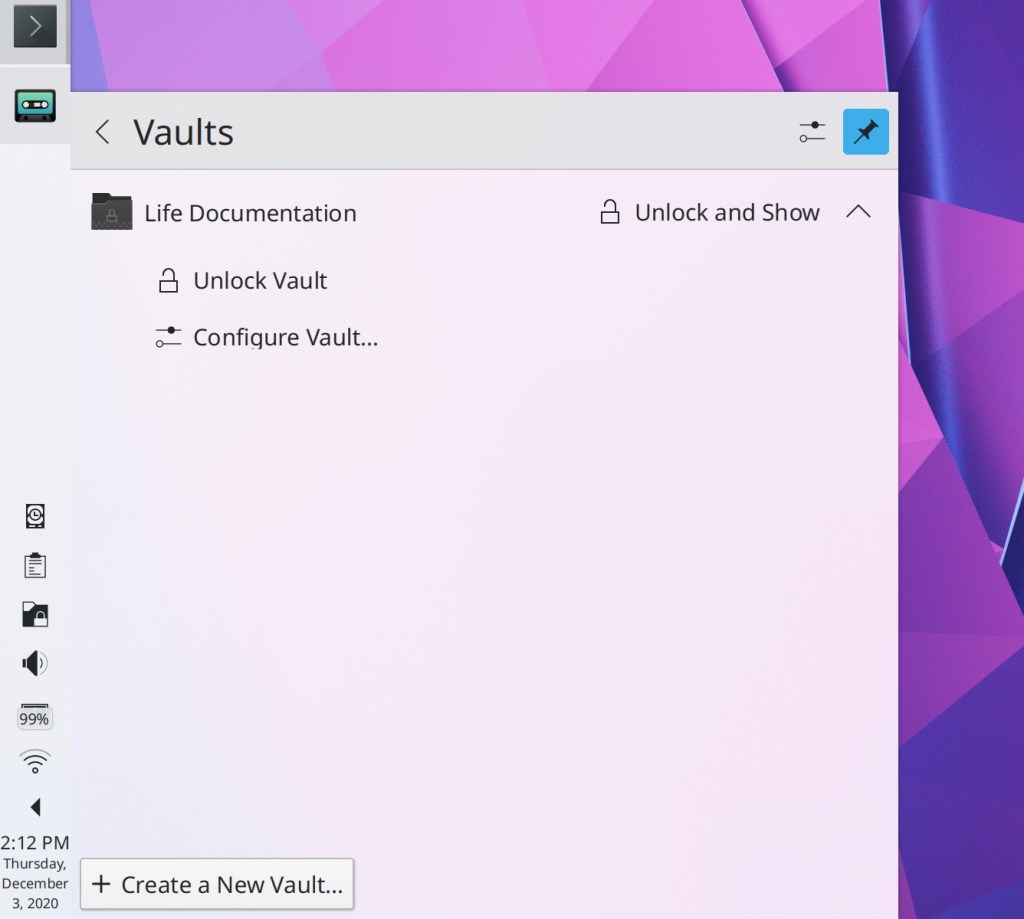The height and width of the screenshot is (919, 1024).
Task: Click Create a New Vault... button
Action: pyautogui.click(x=217, y=884)
